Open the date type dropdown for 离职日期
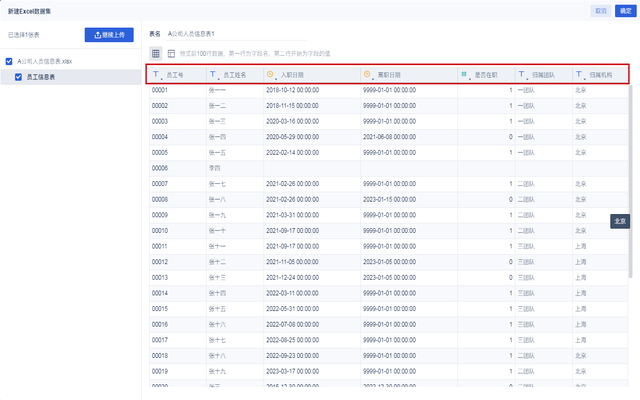Screen dimensions: 640x400 click(368, 75)
